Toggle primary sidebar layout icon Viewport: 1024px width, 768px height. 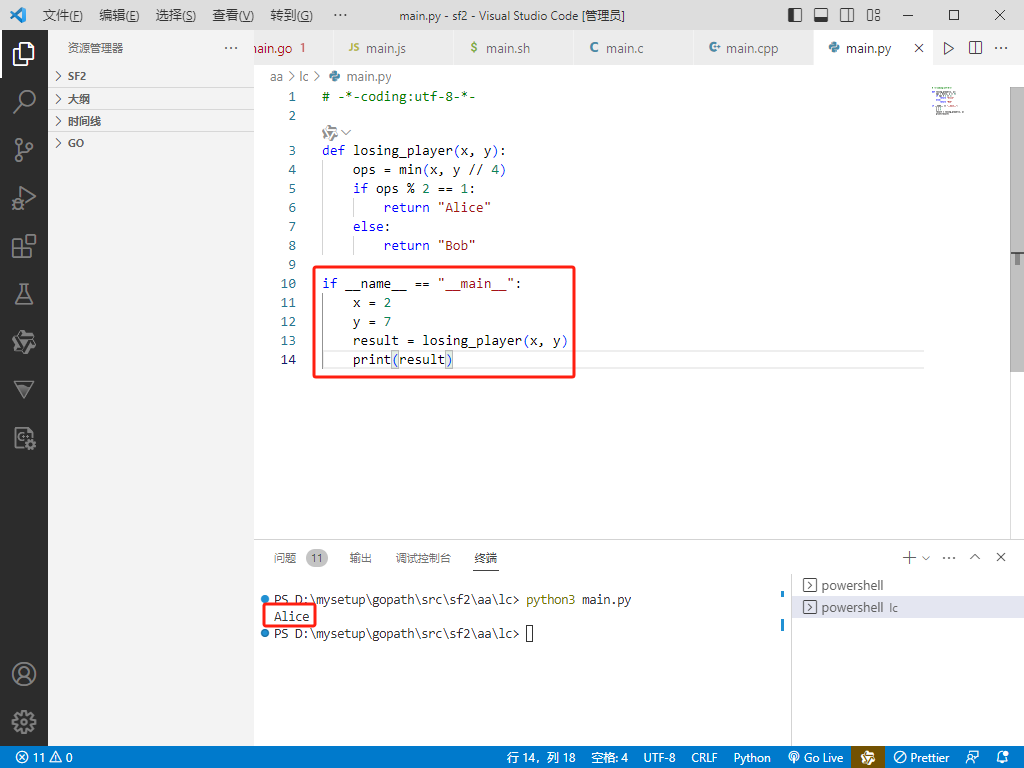click(x=795, y=15)
